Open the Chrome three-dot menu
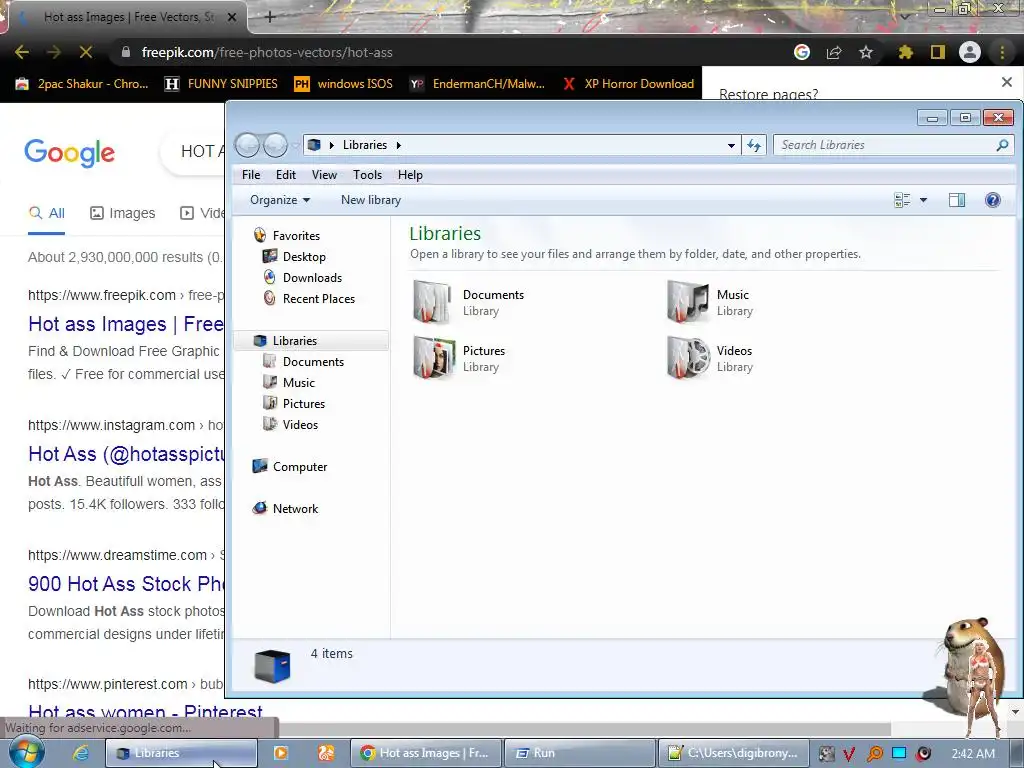The width and height of the screenshot is (1024, 768). 1002,52
